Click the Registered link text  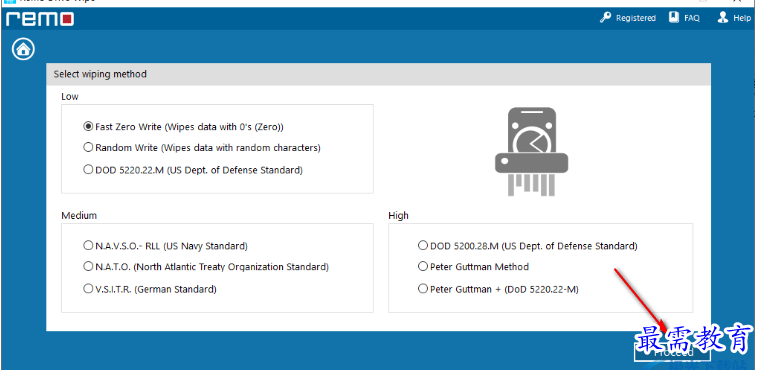pos(636,18)
